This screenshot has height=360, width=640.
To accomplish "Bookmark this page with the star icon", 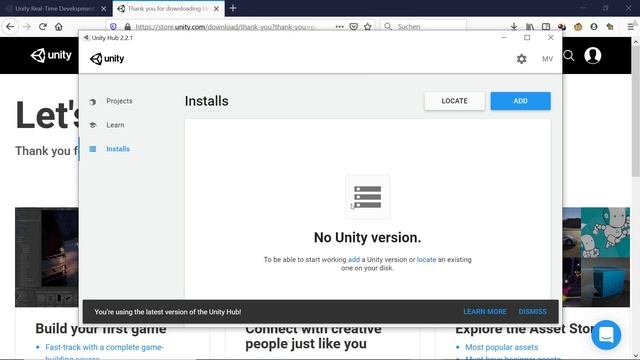I will click(x=368, y=27).
